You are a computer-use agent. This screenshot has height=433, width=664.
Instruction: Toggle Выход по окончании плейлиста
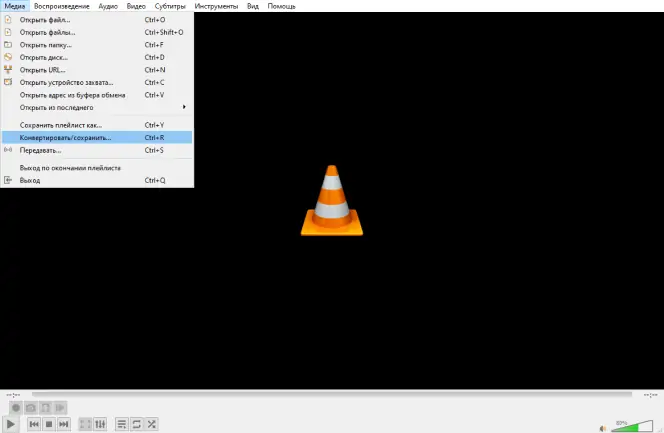click(x=97, y=168)
